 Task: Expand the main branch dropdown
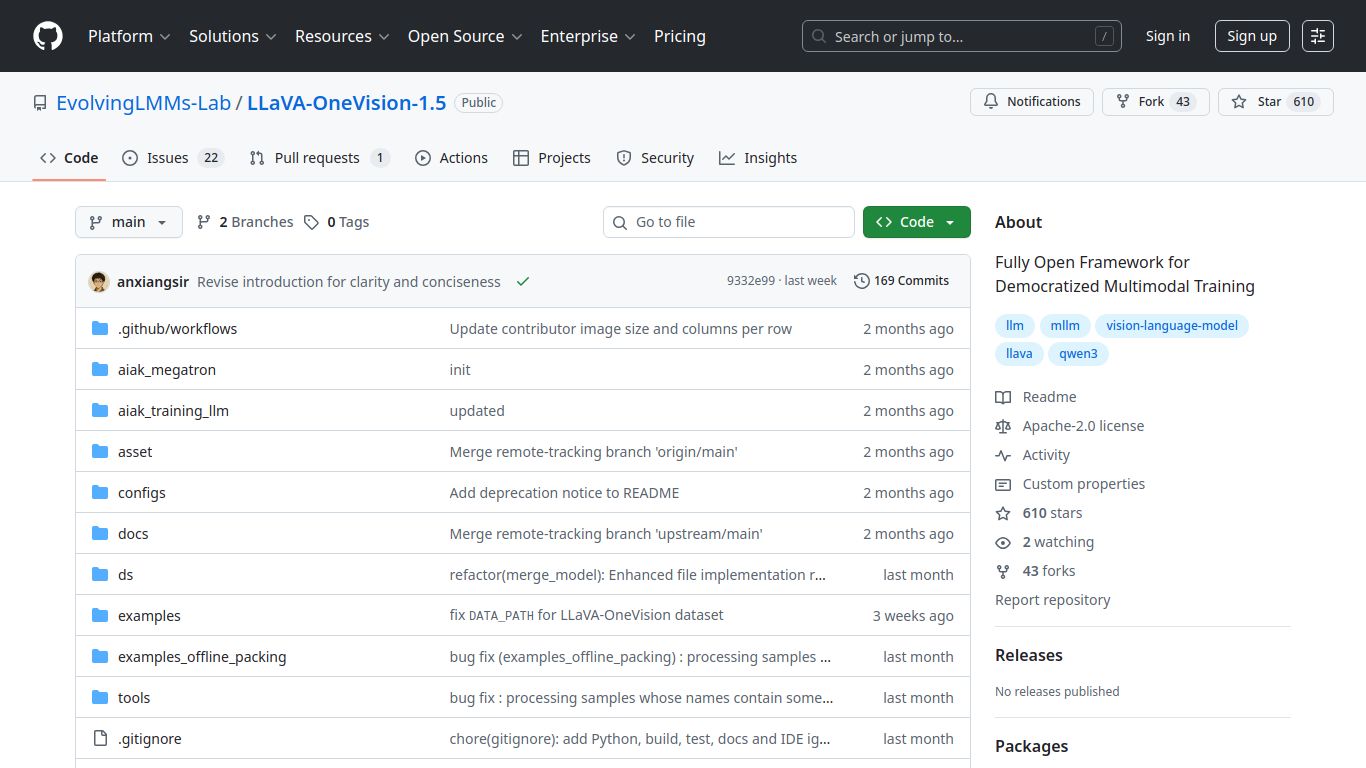pos(129,222)
